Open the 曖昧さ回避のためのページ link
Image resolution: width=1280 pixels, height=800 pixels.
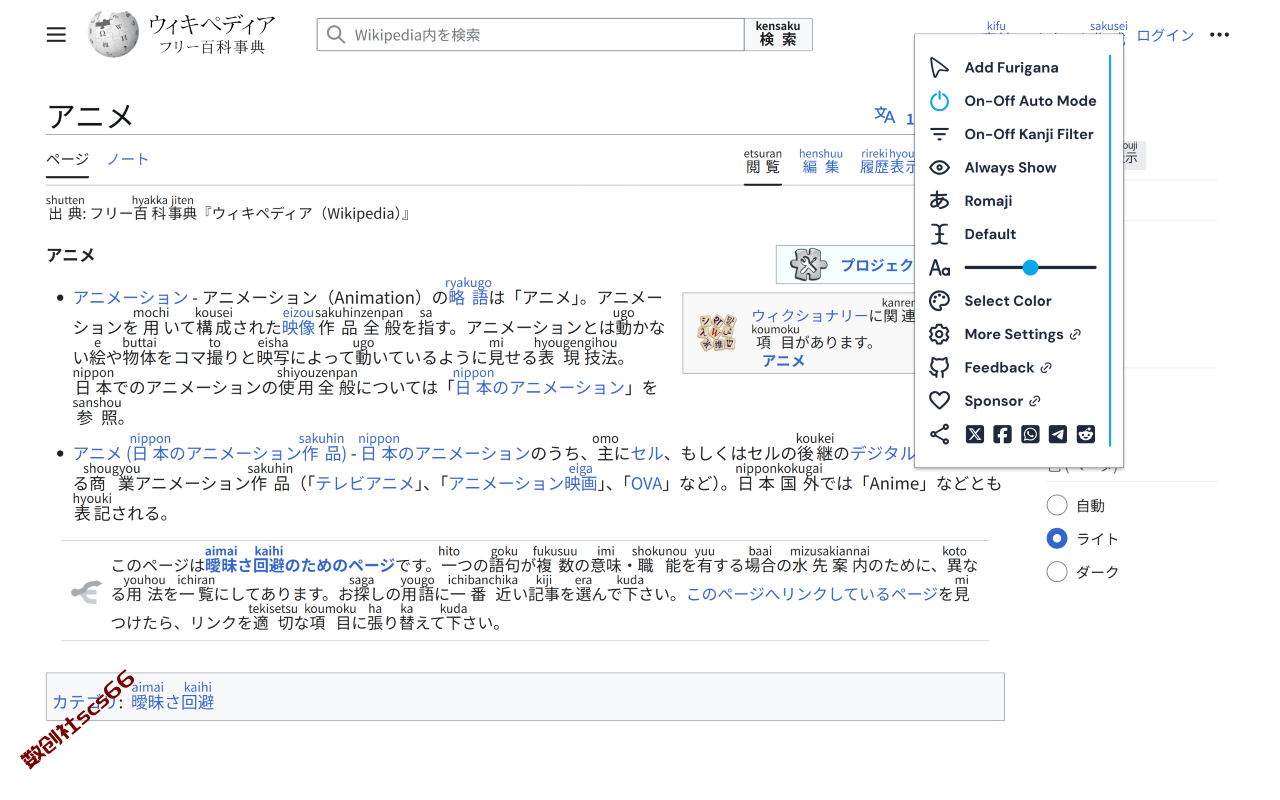[300, 565]
